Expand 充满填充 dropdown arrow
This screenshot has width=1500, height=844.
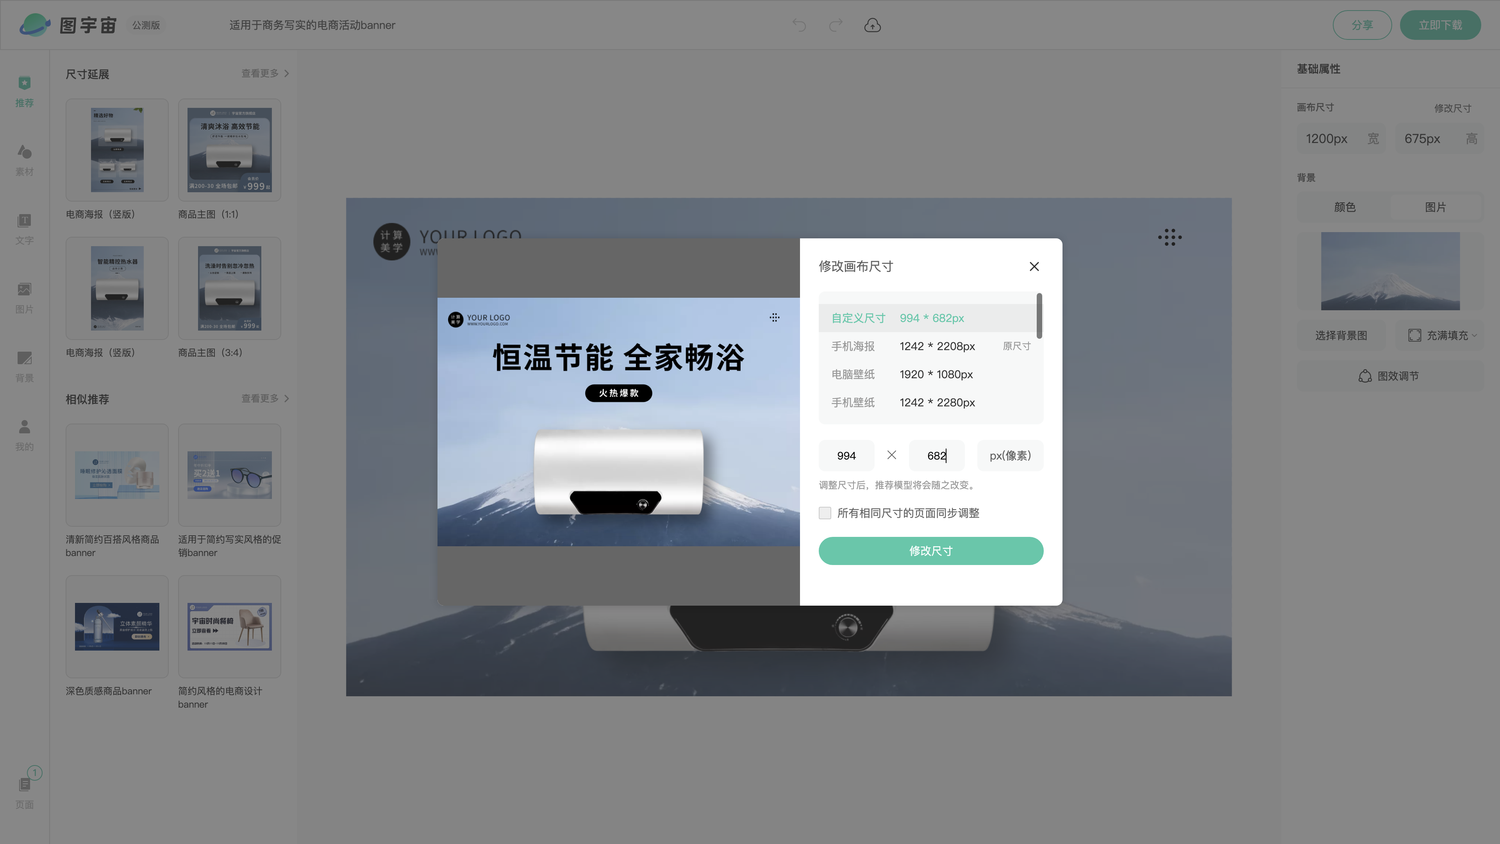click(x=1474, y=335)
